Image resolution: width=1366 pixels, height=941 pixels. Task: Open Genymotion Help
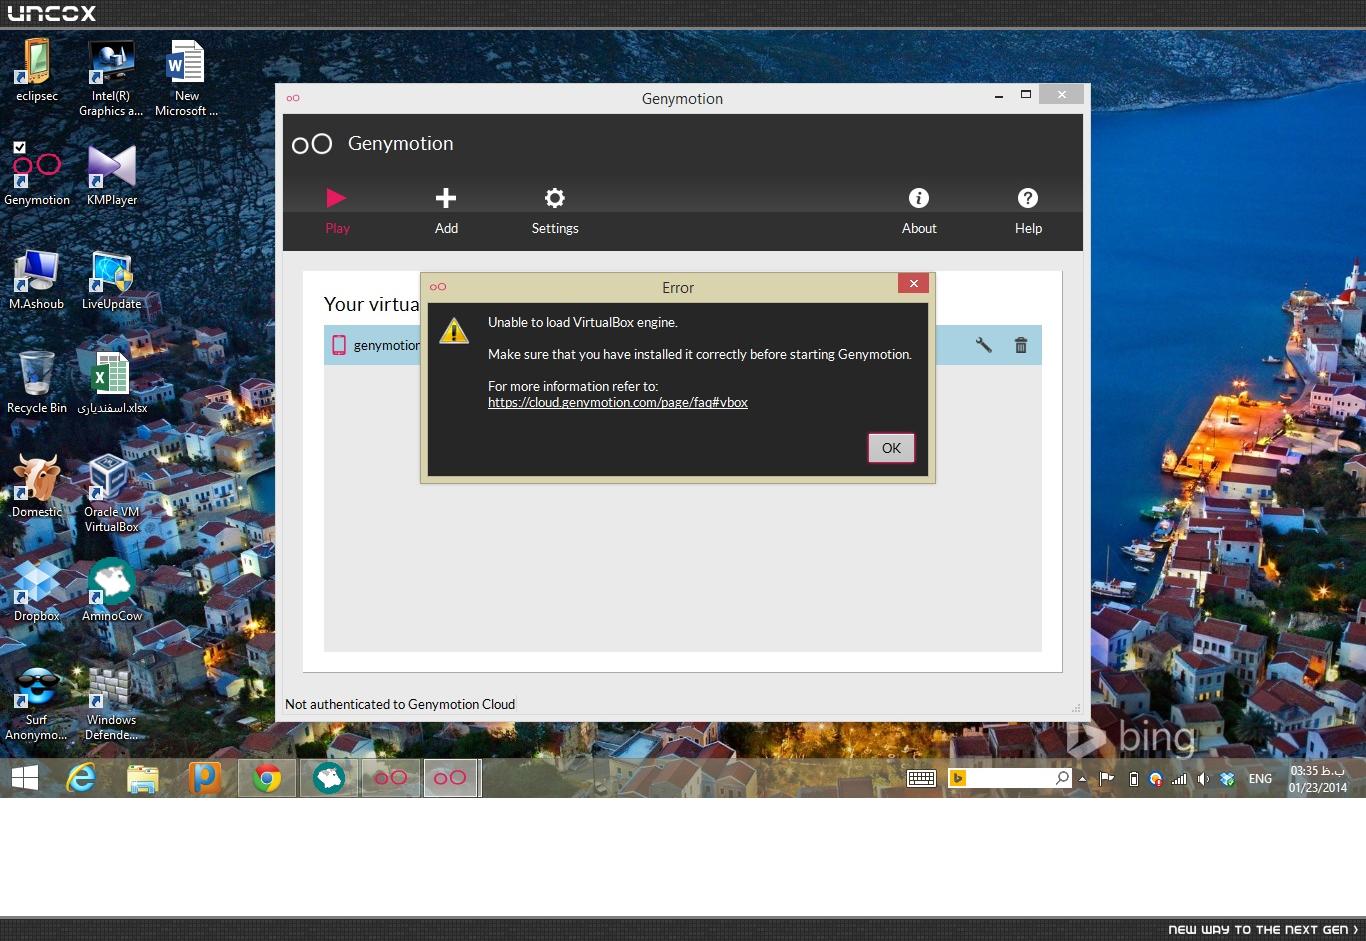(x=1028, y=198)
